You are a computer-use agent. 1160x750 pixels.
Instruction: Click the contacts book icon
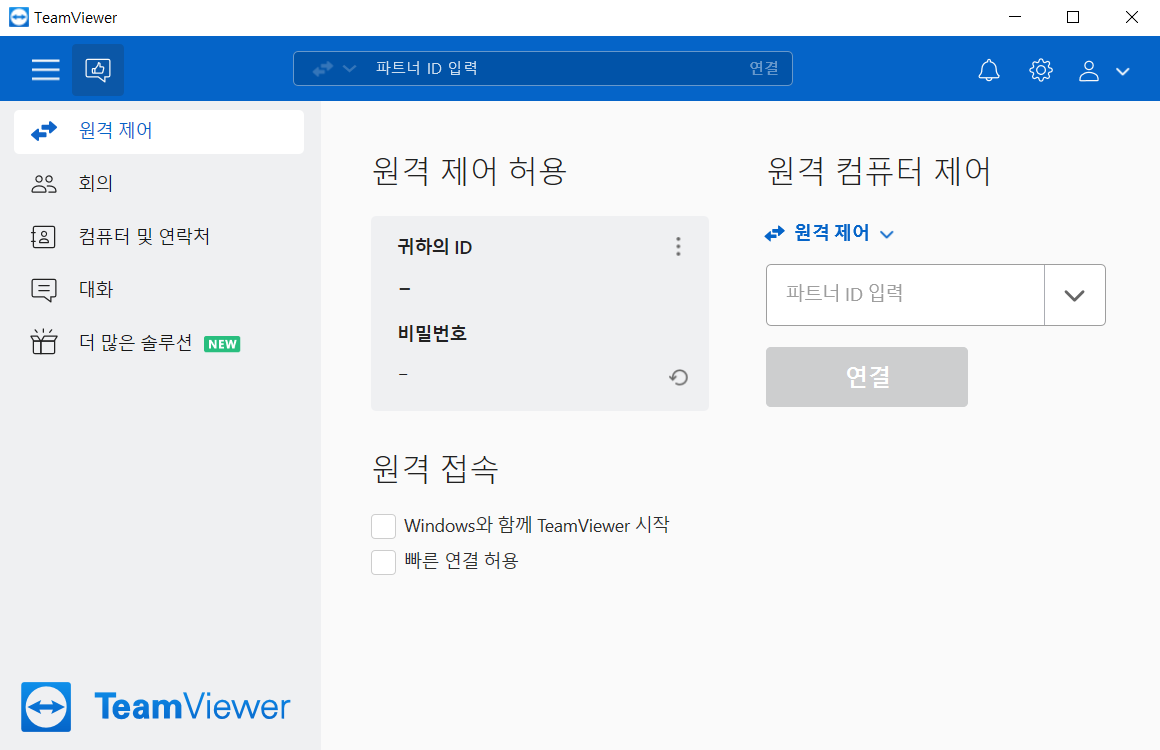pyautogui.click(x=43, y=237)
